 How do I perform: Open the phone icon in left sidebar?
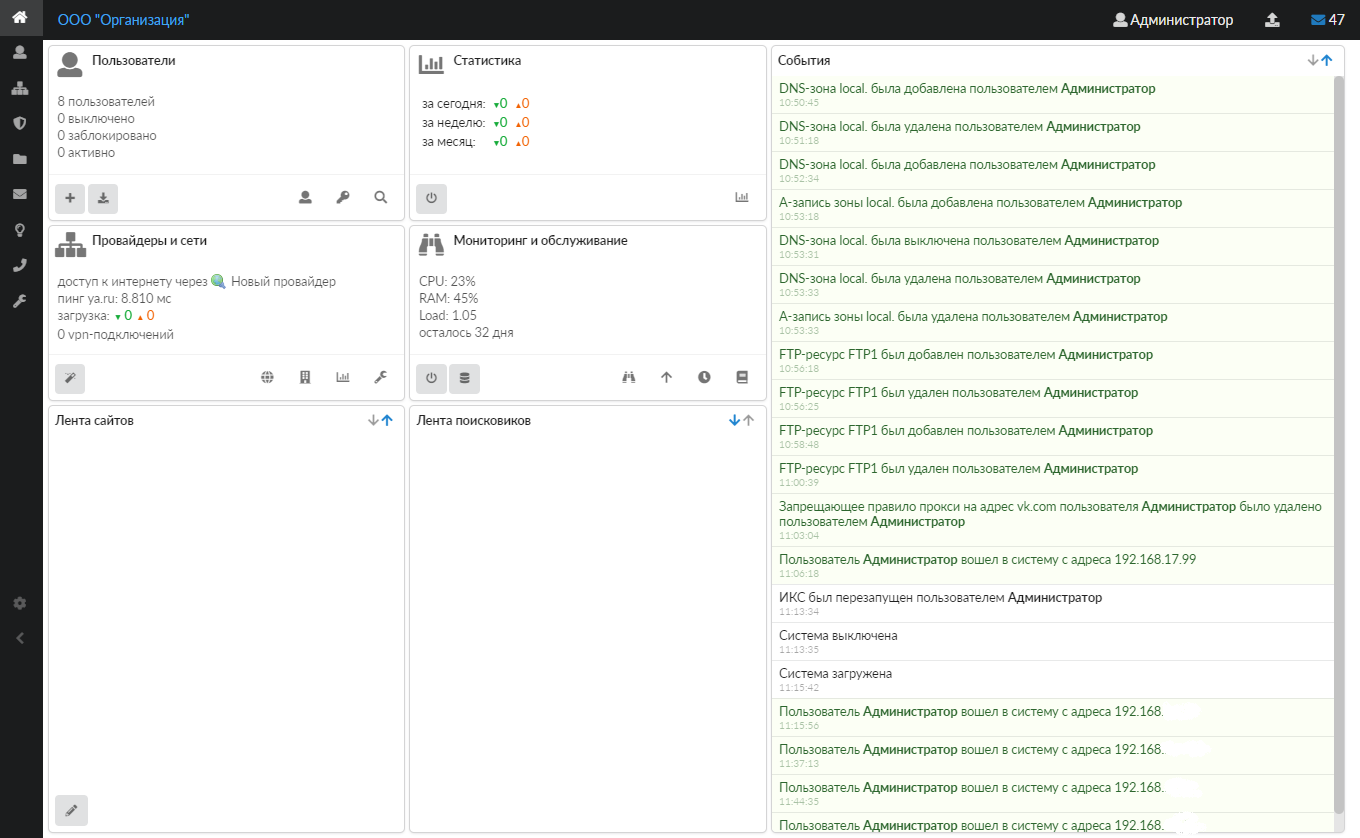[19, 265]
